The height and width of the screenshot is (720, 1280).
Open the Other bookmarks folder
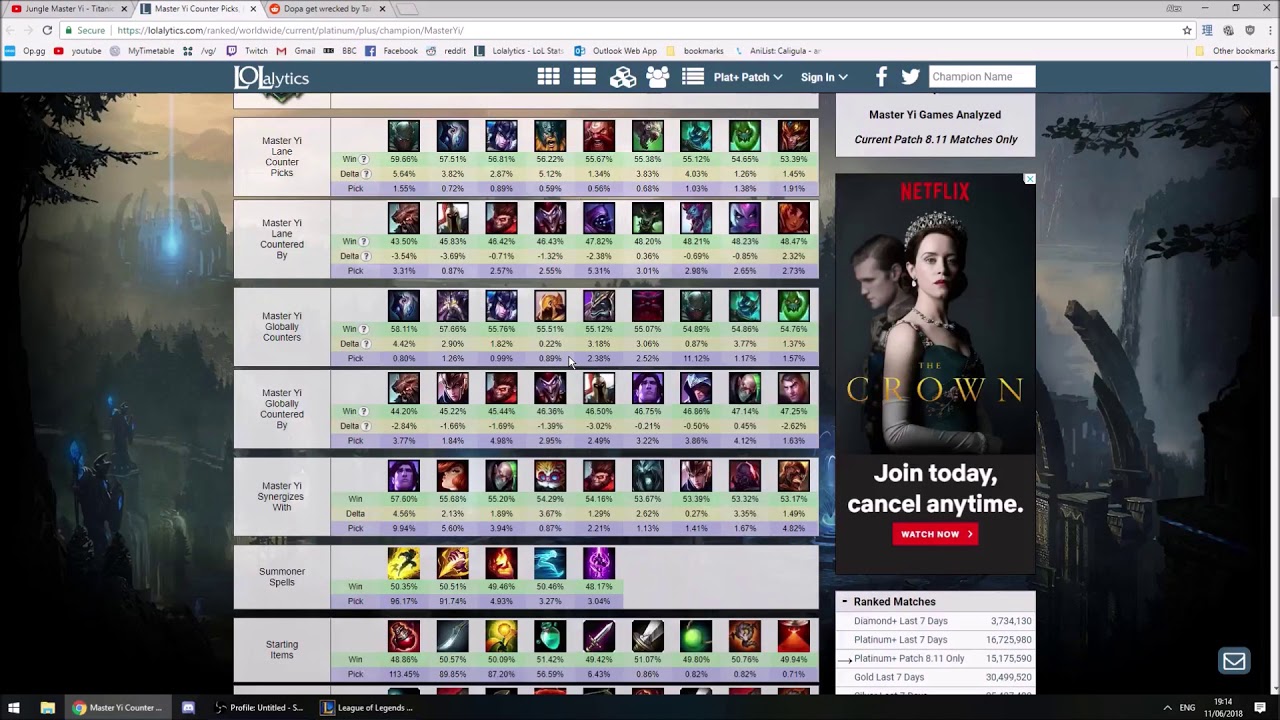point(1235,51)
